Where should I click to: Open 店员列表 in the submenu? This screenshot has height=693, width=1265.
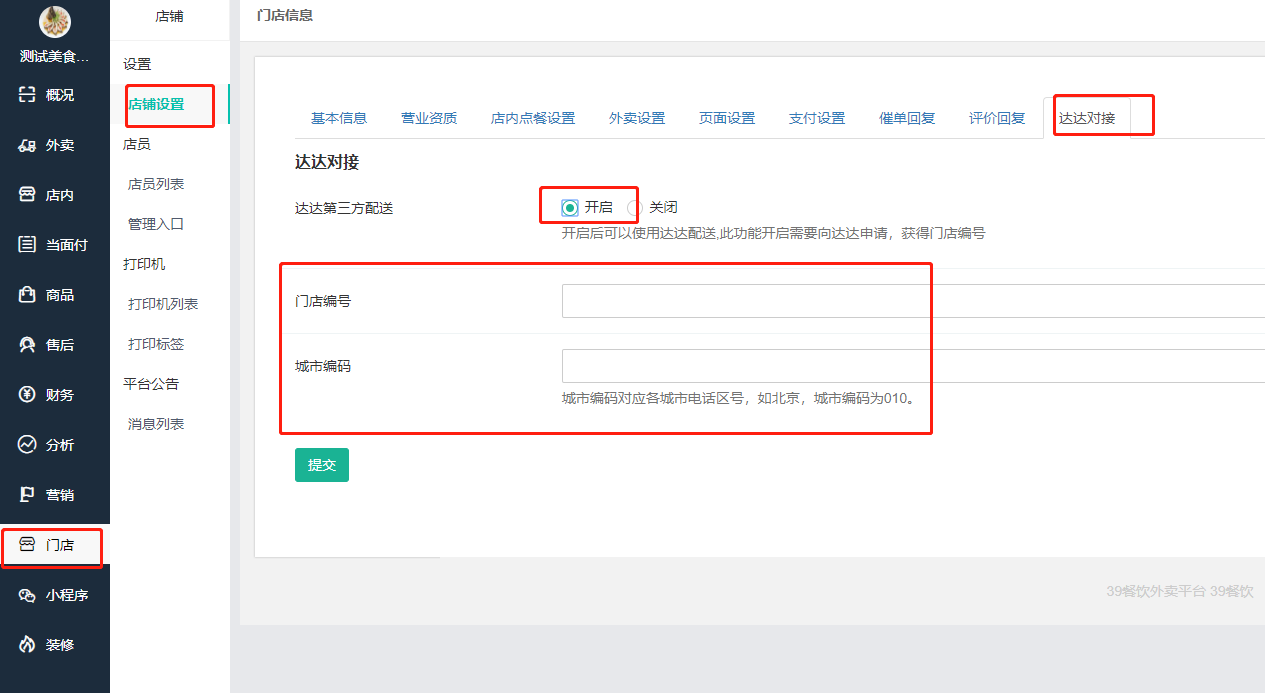(156, 184)
